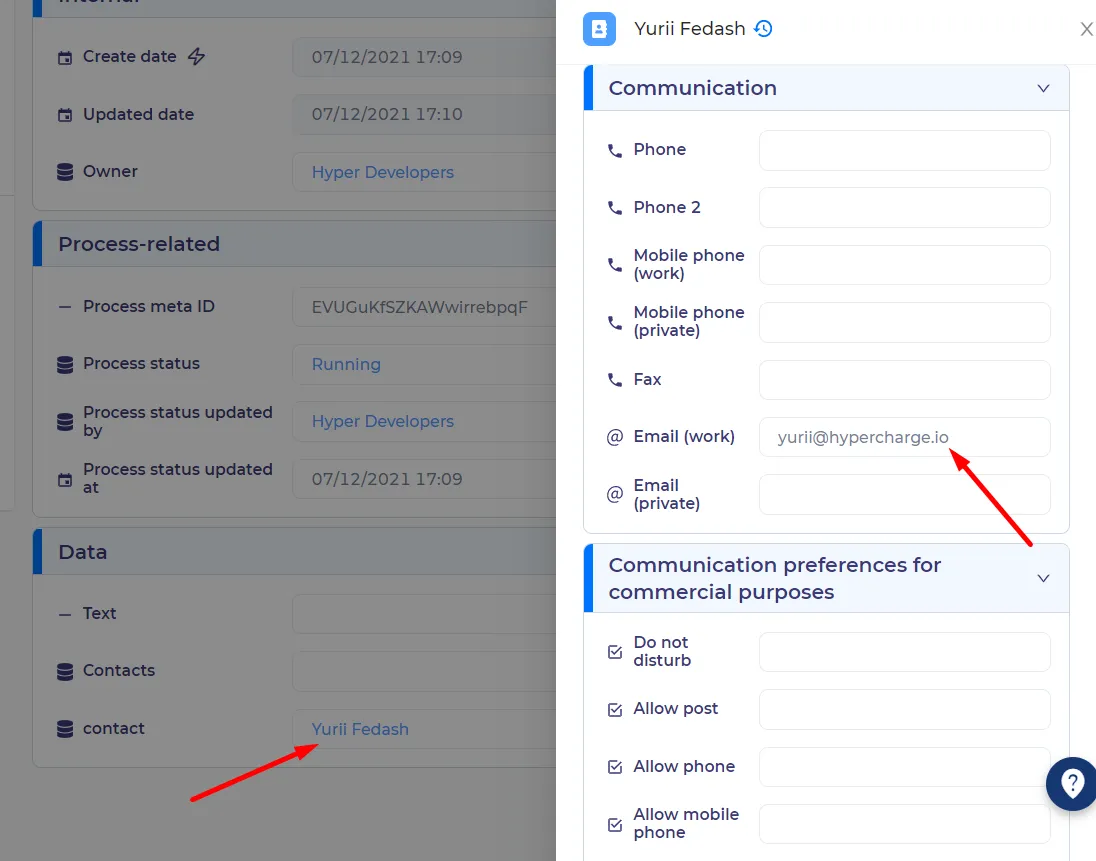Click the contact card icon beside Yurii Fedash
This screenshot has height=861, width=1096.
pyautogui.click(x=599, y=29)
